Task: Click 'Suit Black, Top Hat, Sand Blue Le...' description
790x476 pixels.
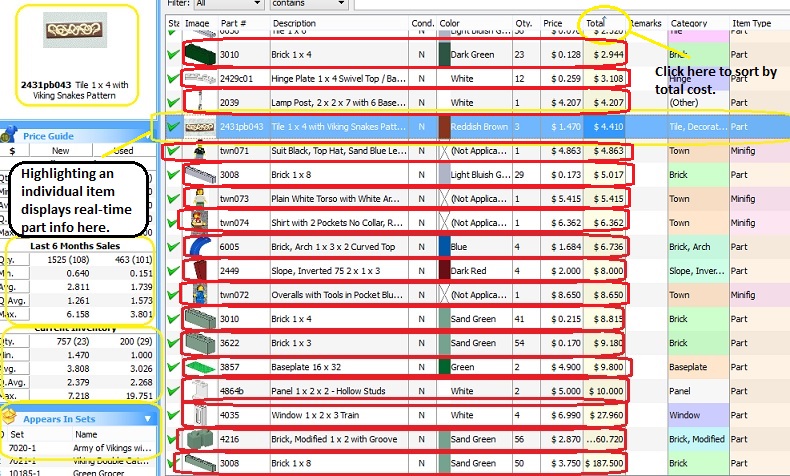Action: click(x=339, y=151)
